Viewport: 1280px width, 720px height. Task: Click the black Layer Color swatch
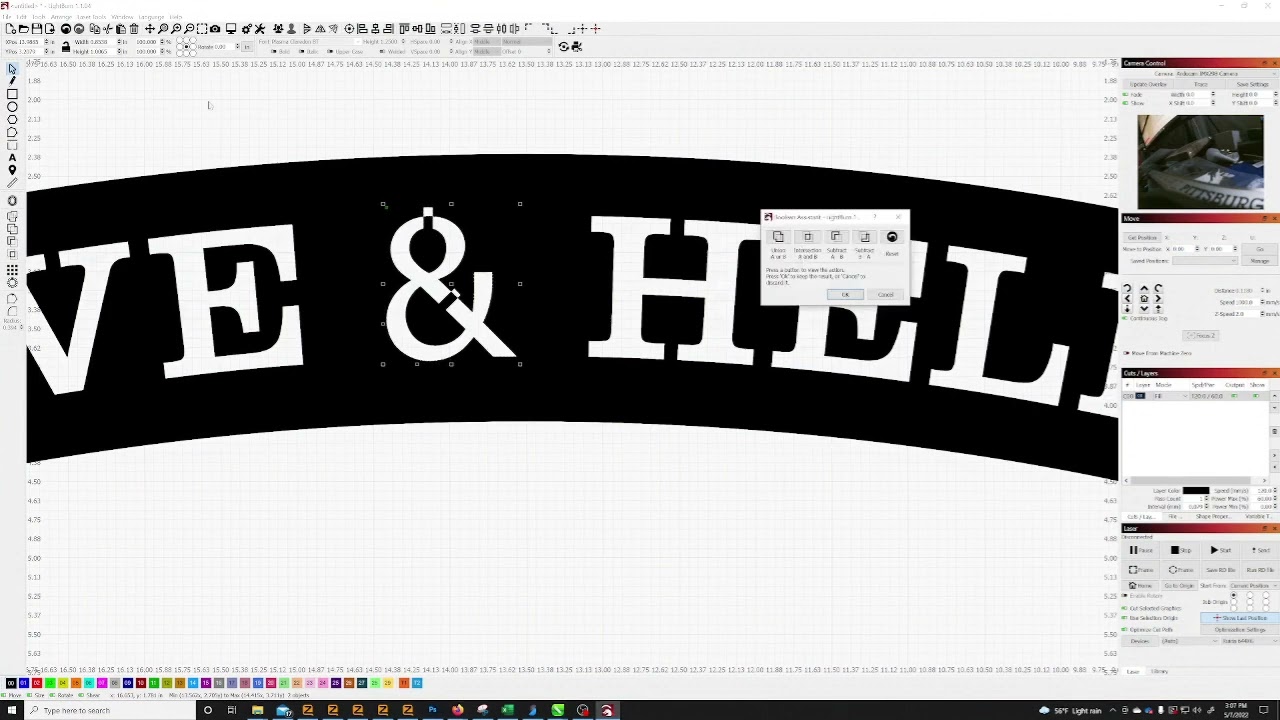(x=1196, y=491)
